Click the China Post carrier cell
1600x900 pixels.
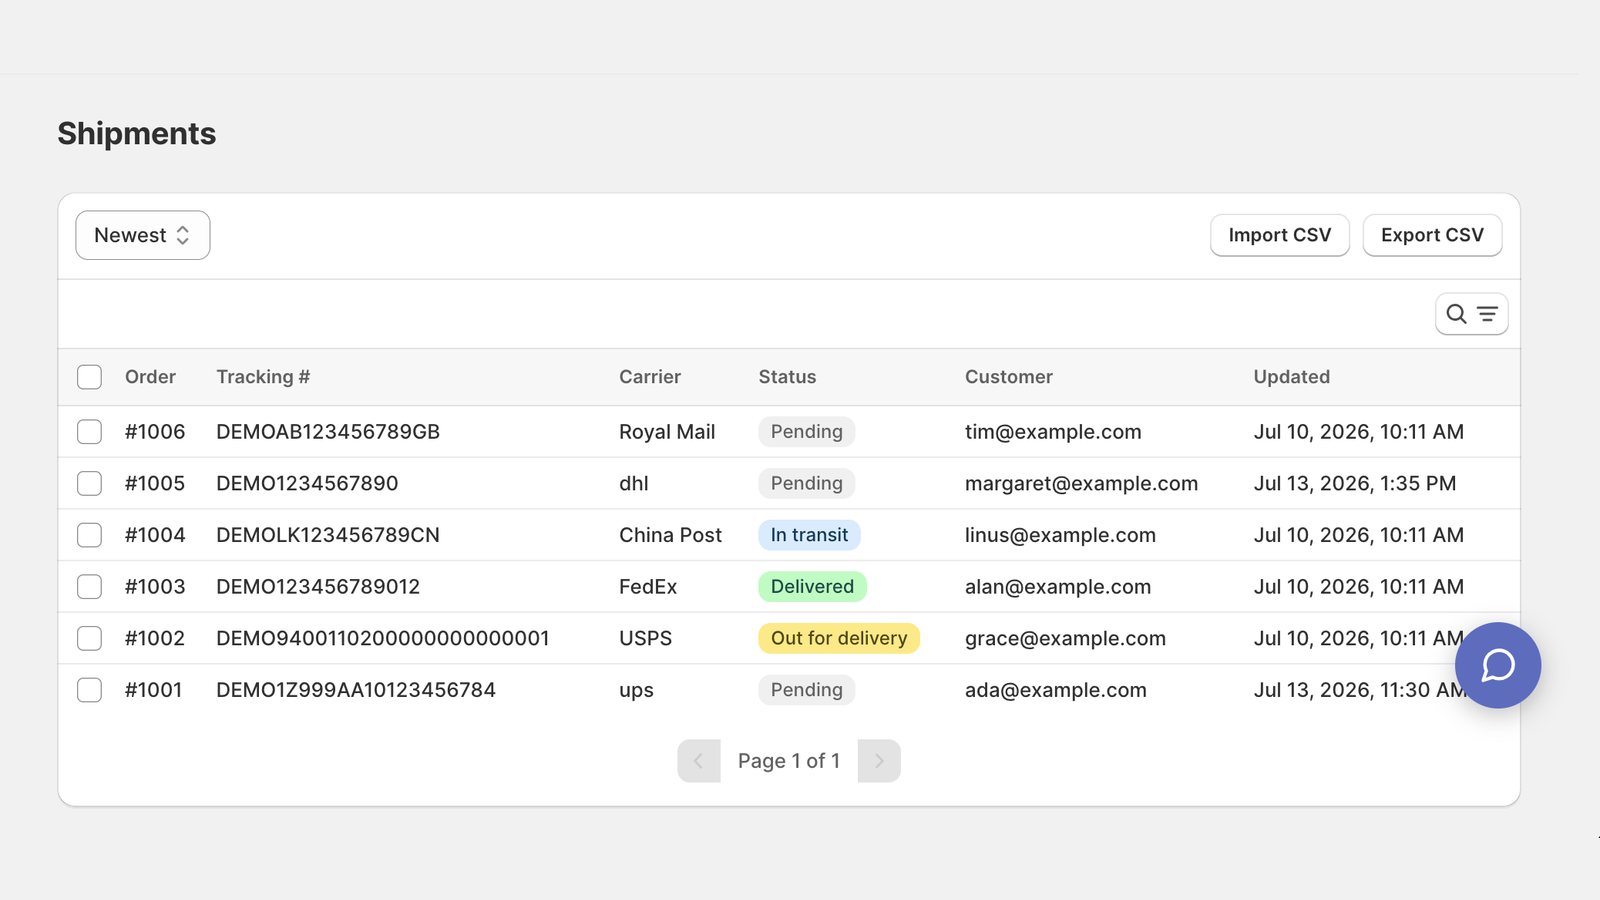[670, 535]
